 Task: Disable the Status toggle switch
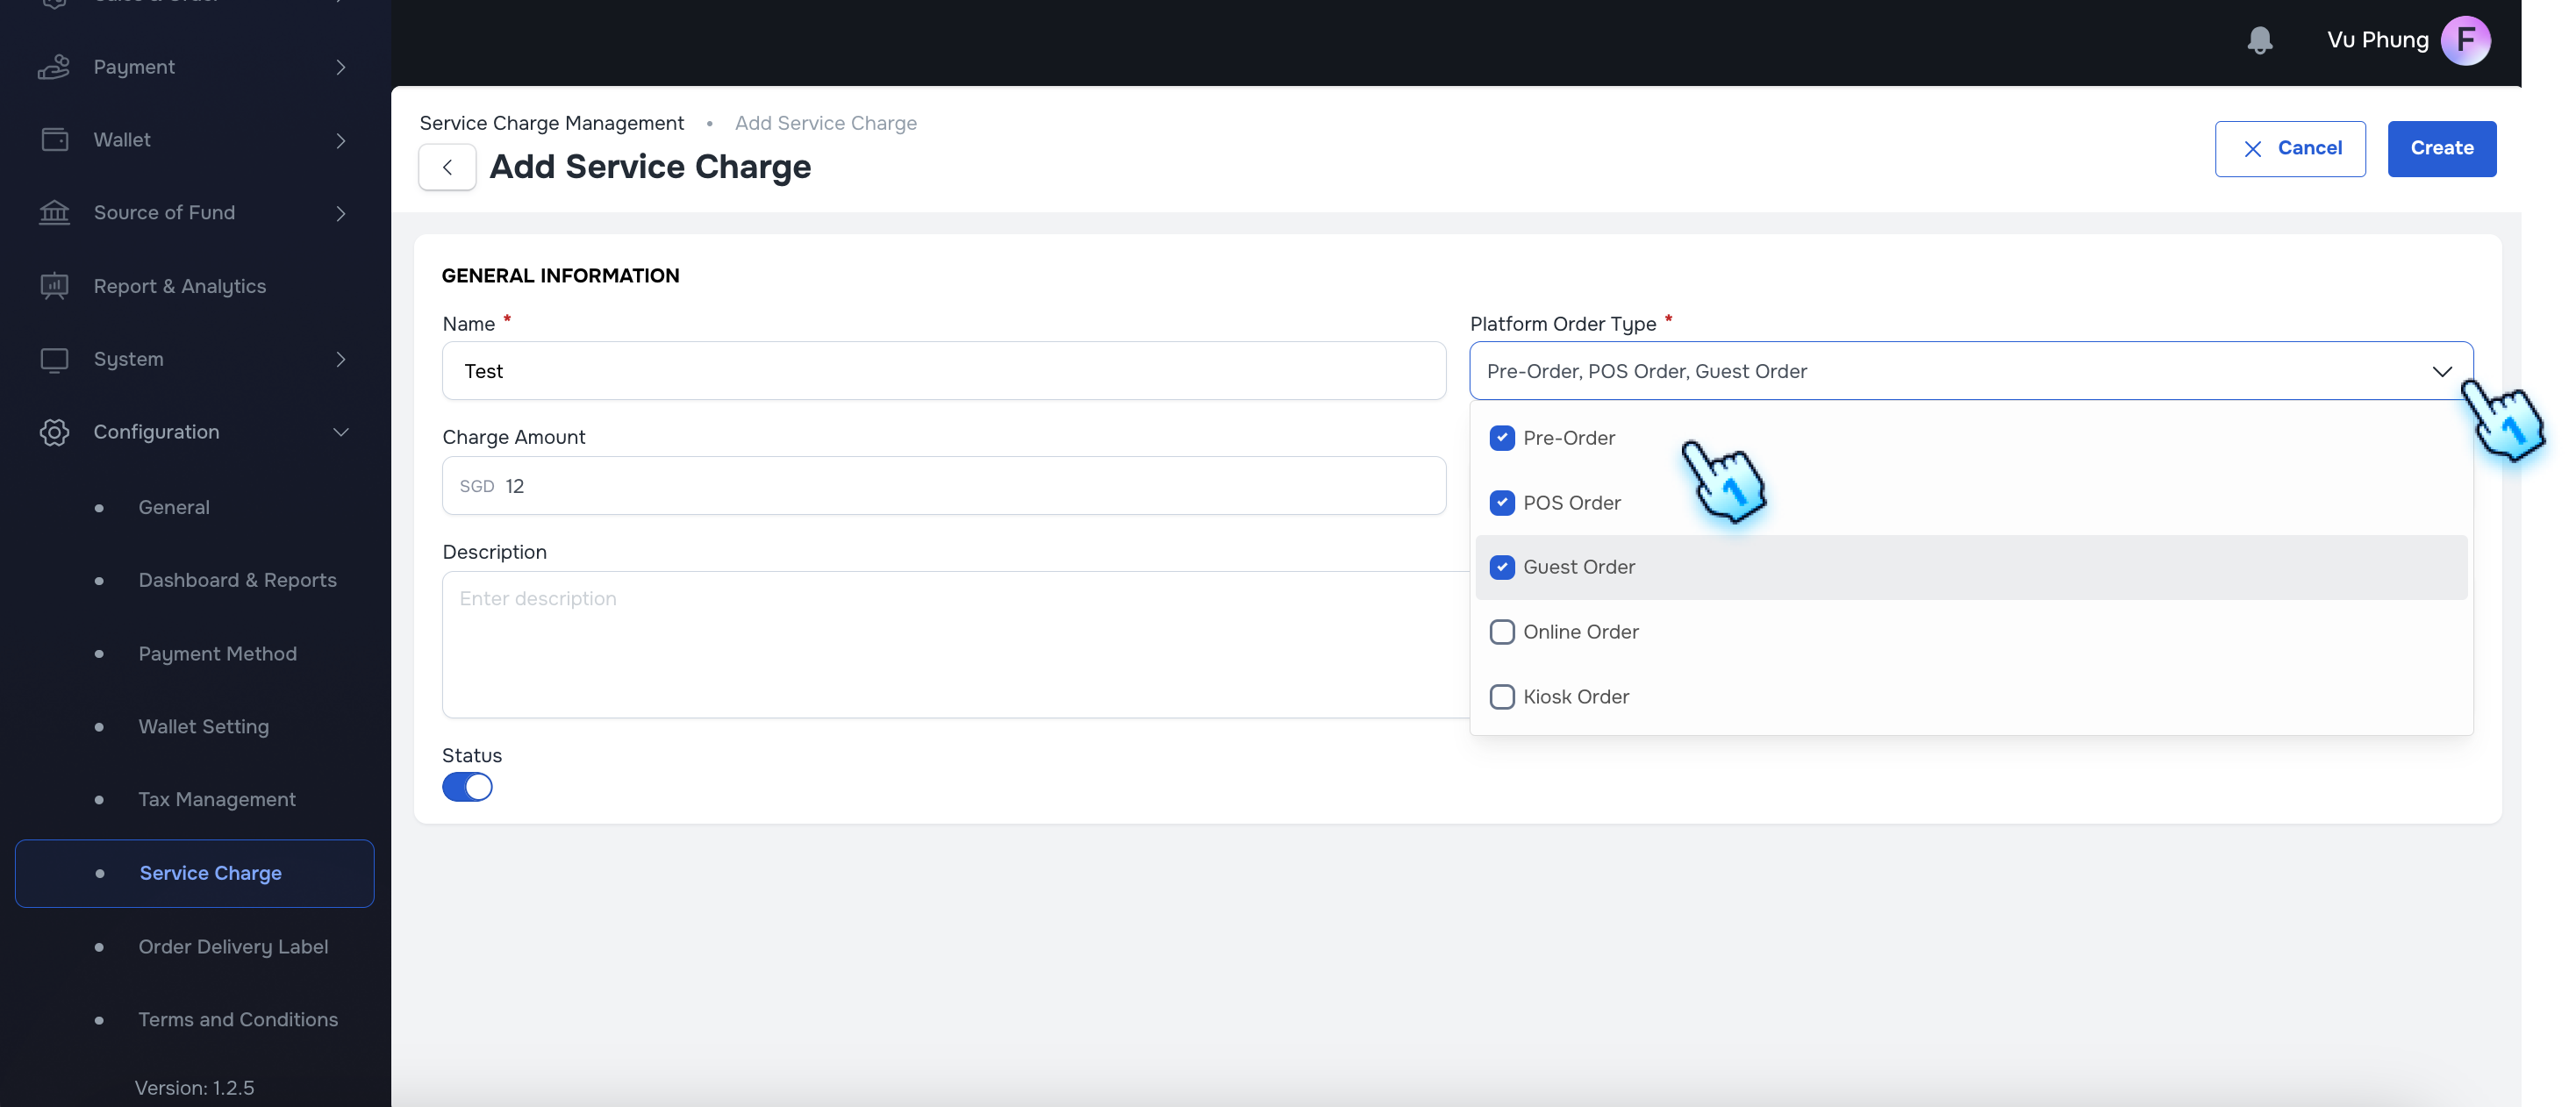(467, 787)
